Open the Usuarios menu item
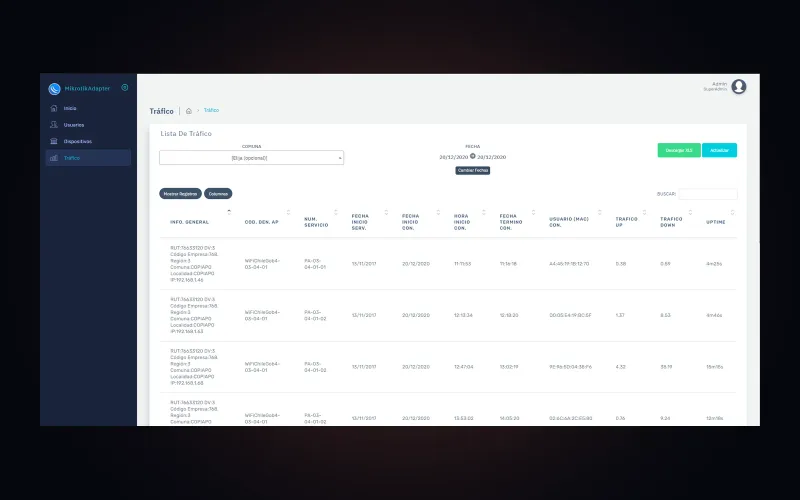The image size is (800, 500). 88,124
